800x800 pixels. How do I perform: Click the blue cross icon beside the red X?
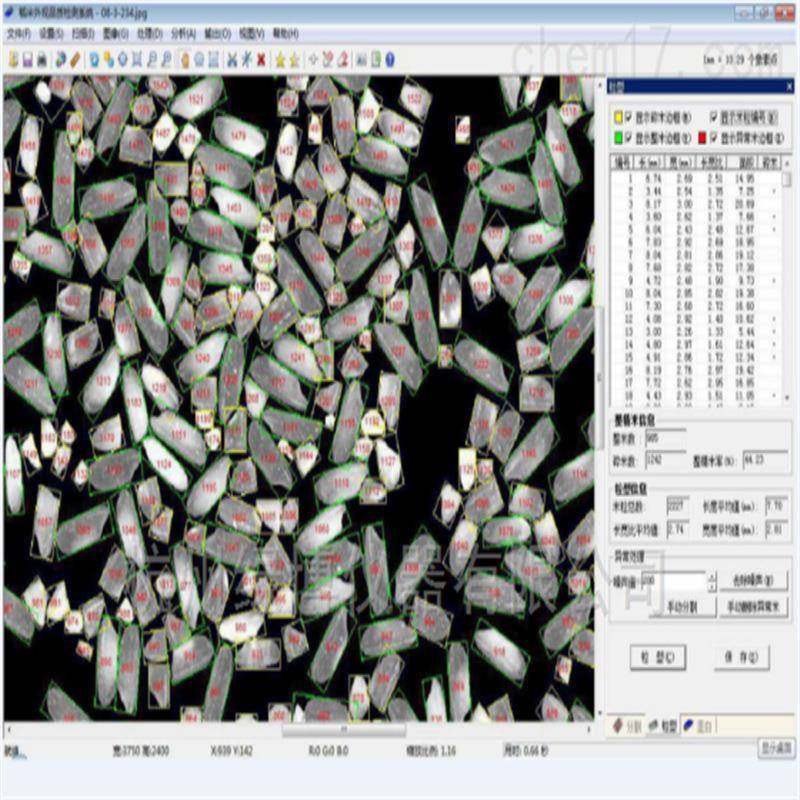[246, 60]
